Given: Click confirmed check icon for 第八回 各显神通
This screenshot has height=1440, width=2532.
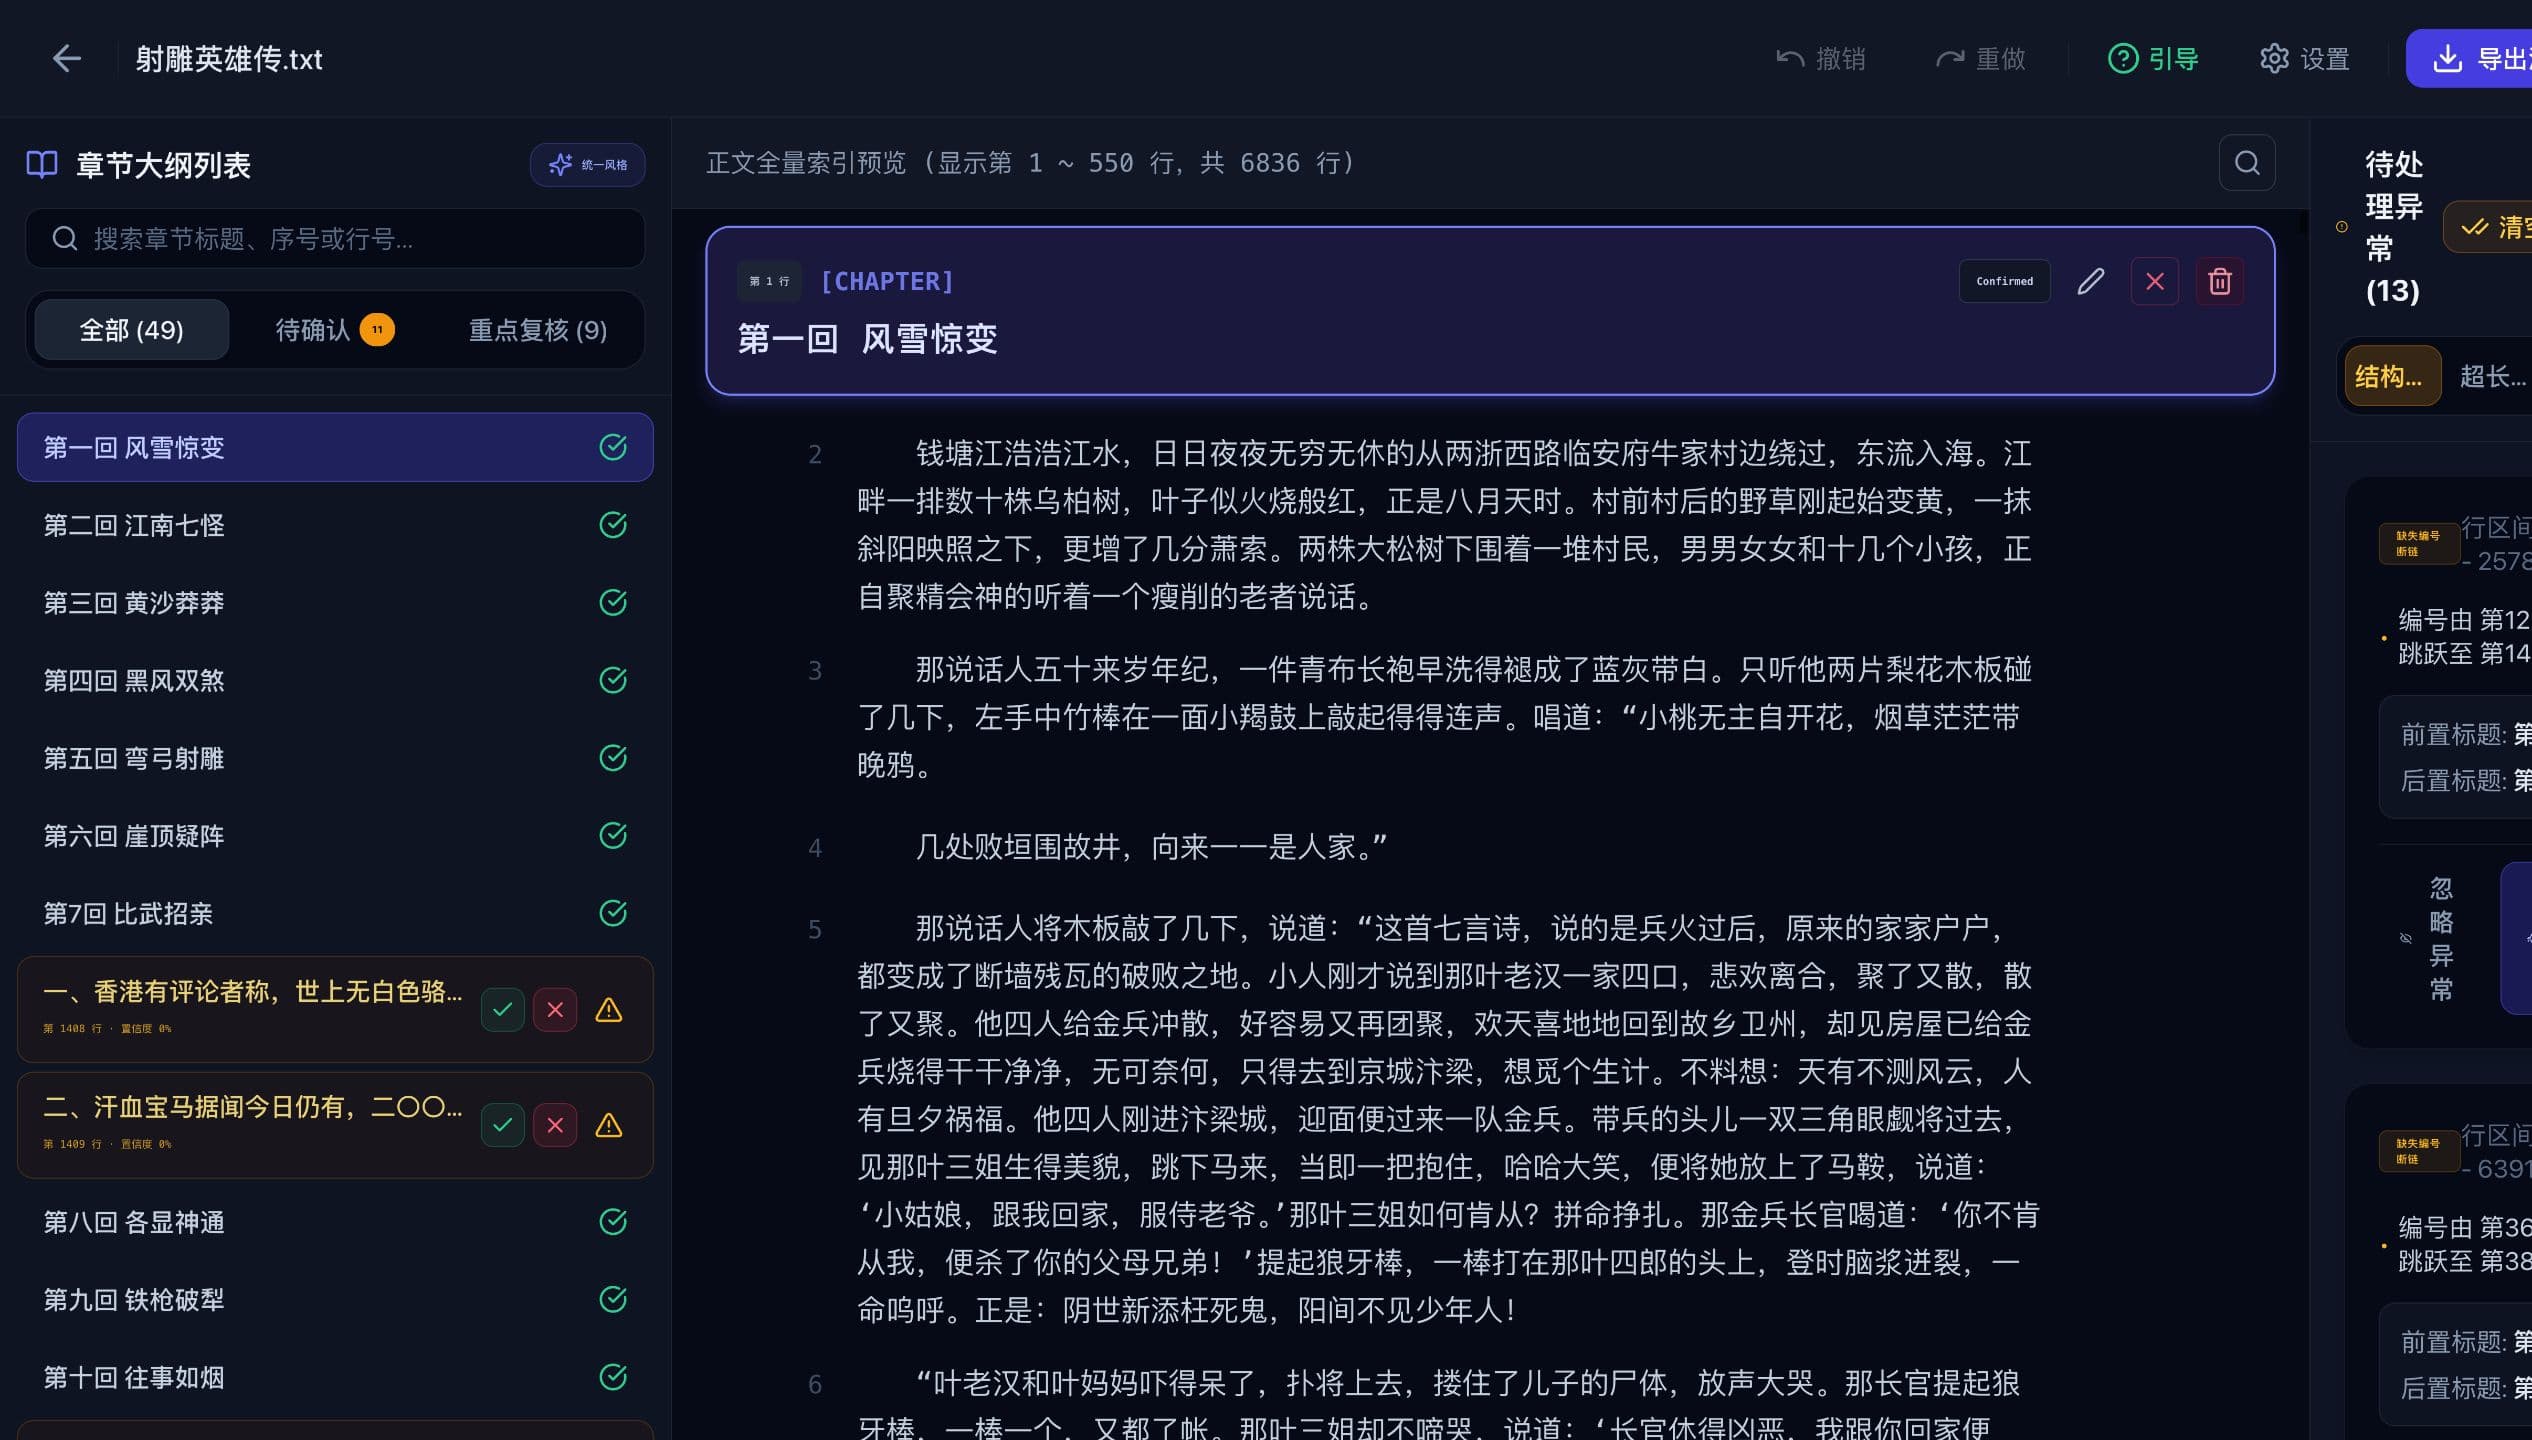Looking at the screenshot, I should click(613, 1222).
